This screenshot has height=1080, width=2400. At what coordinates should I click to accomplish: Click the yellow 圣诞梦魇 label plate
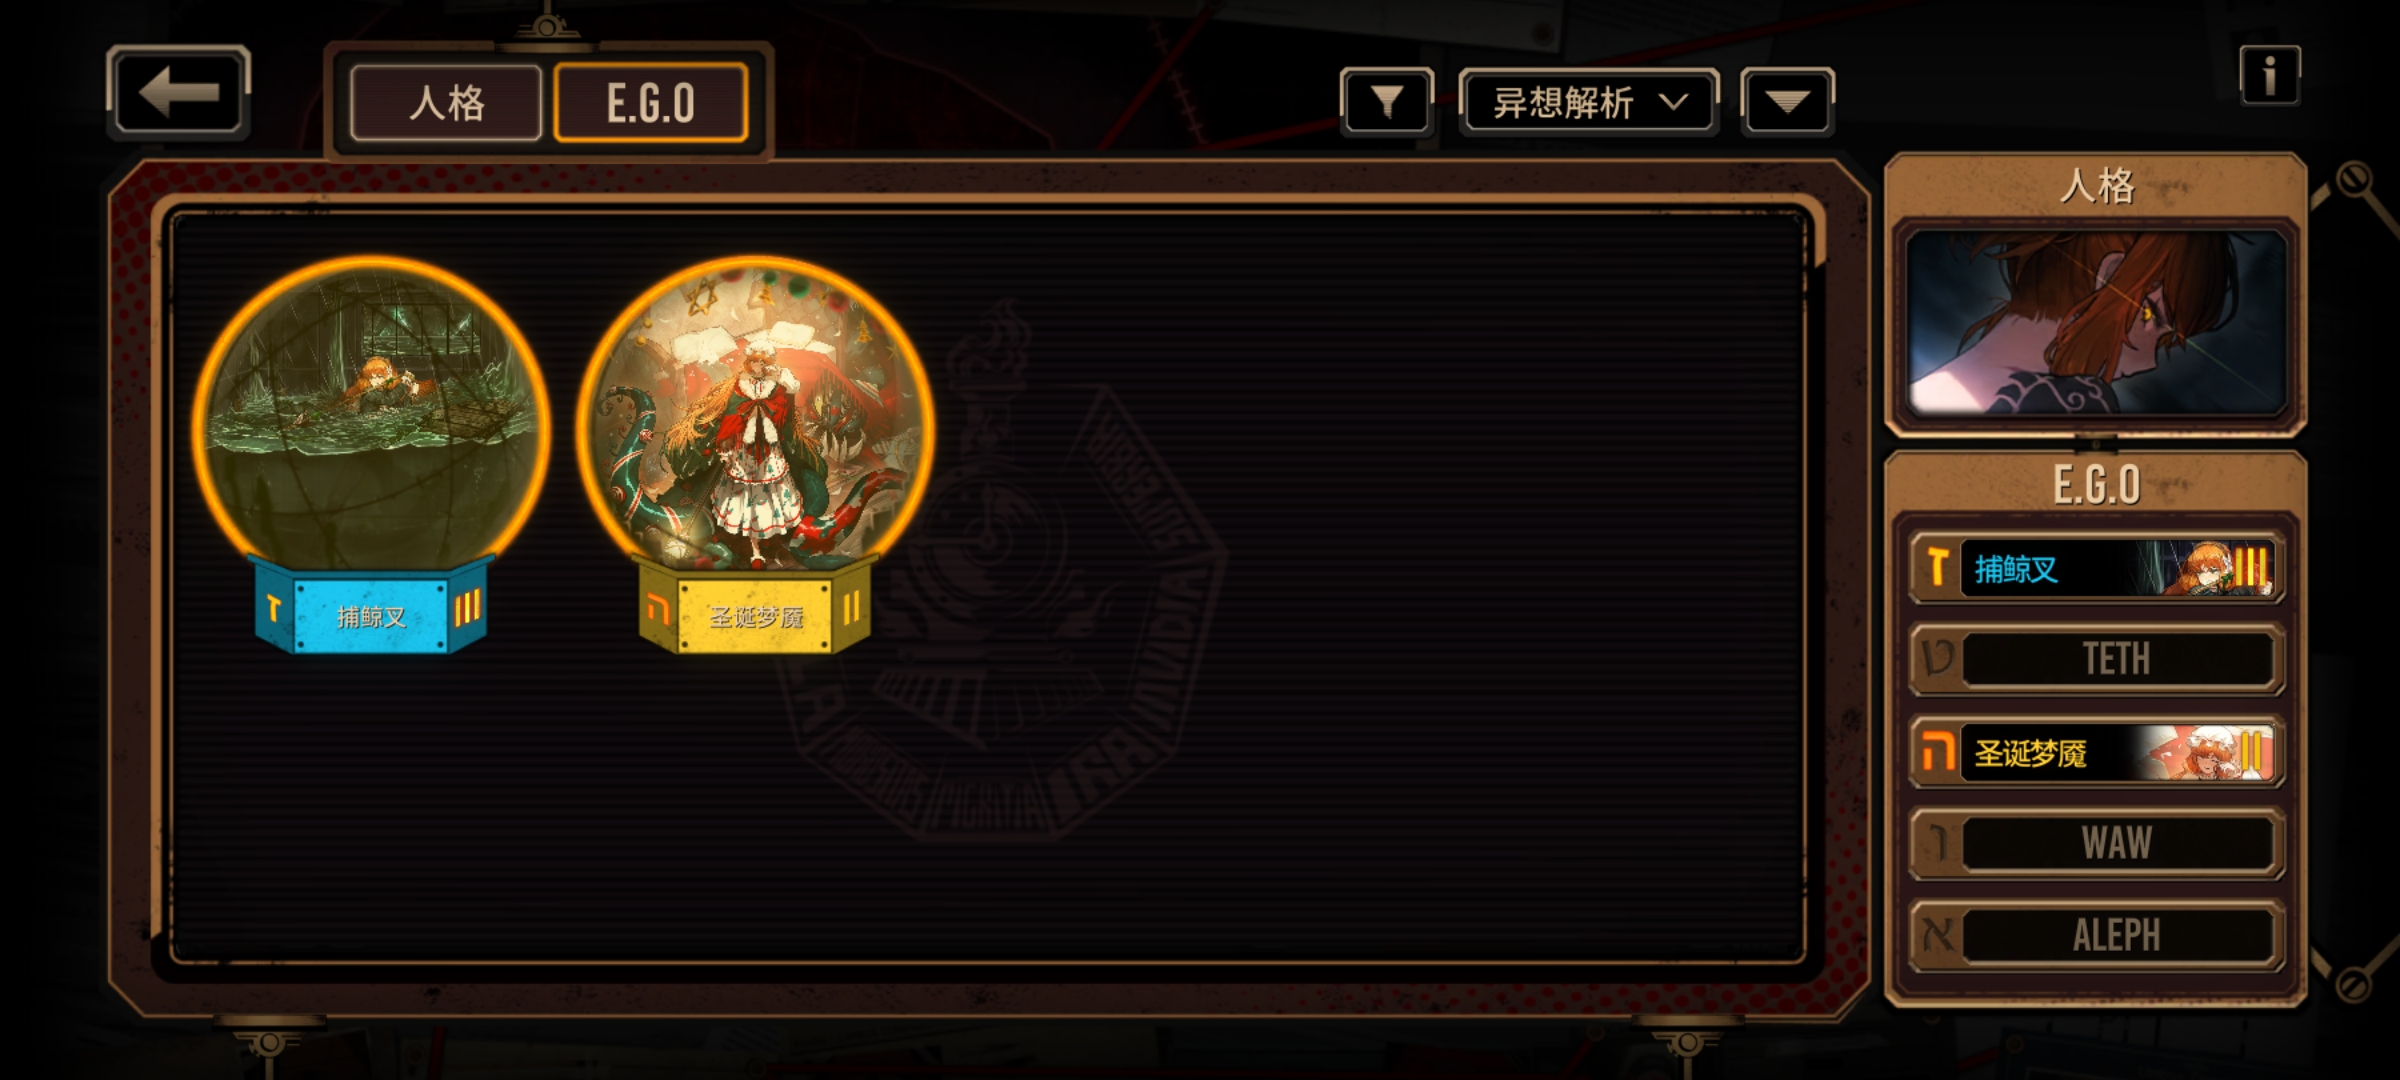pyautogui.click(x=755, y=613)
